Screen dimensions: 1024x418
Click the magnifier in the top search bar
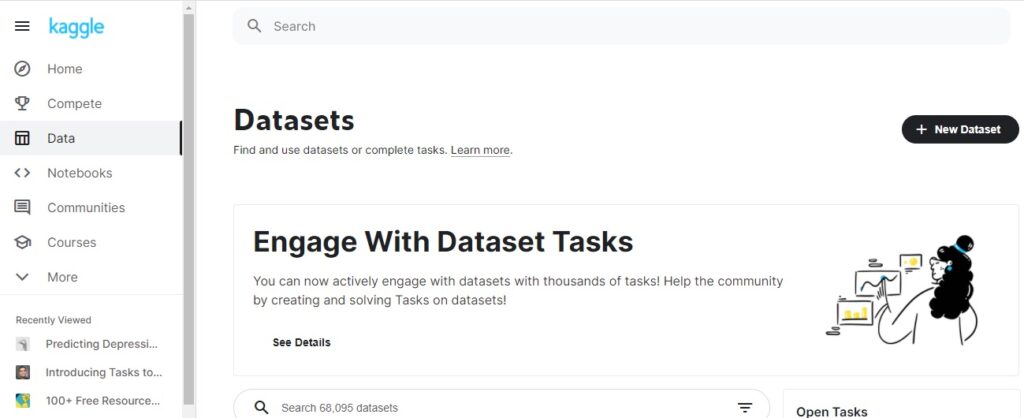click(x=254, y=26)
